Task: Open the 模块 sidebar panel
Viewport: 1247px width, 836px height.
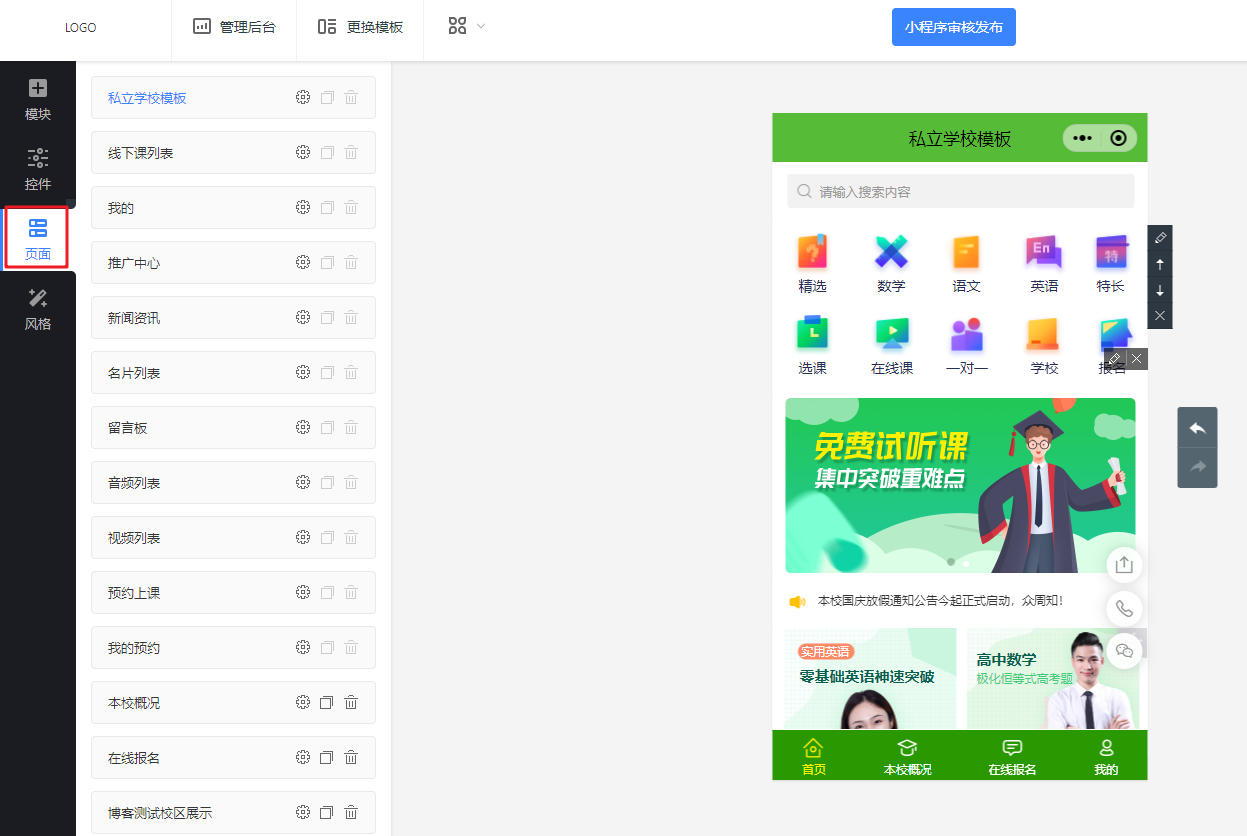Action: (38, 100)
